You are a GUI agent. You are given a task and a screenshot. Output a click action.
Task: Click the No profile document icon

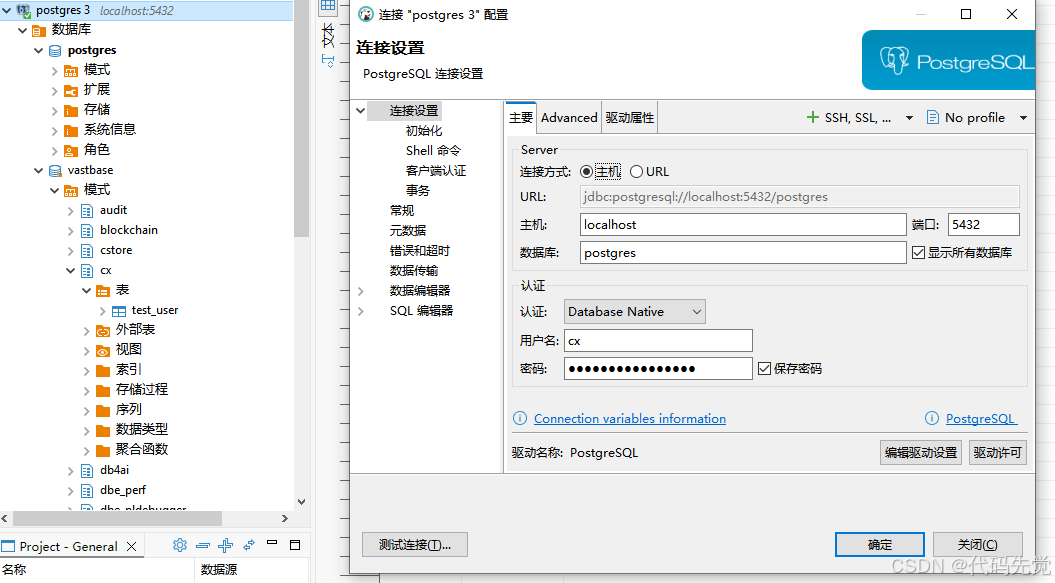[933, 118]
